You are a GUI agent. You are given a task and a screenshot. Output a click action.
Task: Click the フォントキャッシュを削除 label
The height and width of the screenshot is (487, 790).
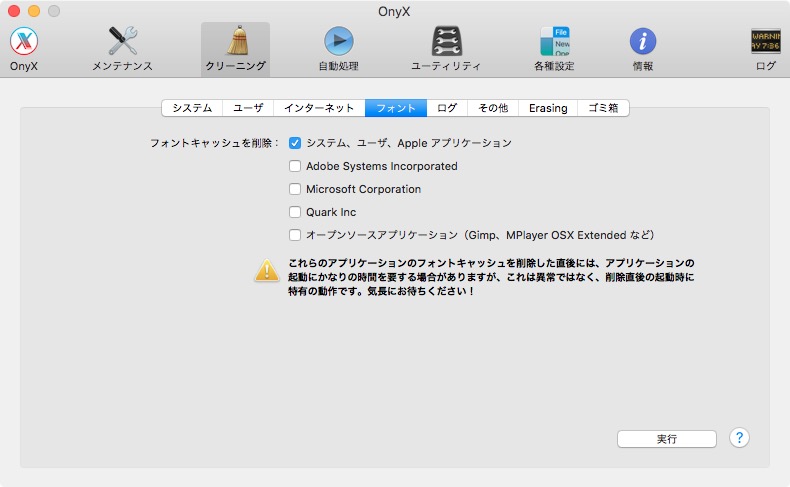pyautogui.click(x=214, y=143)
